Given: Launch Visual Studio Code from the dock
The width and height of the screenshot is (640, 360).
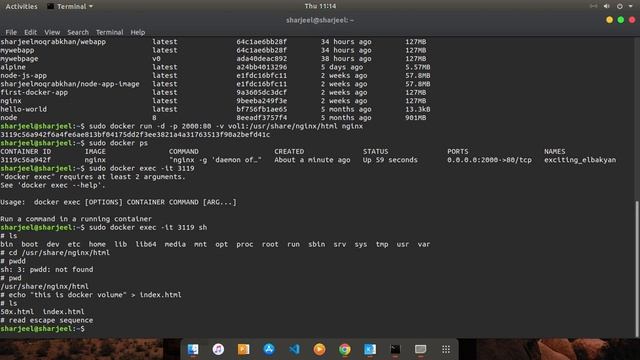Looking at the screenshot, I should (294, 349).
